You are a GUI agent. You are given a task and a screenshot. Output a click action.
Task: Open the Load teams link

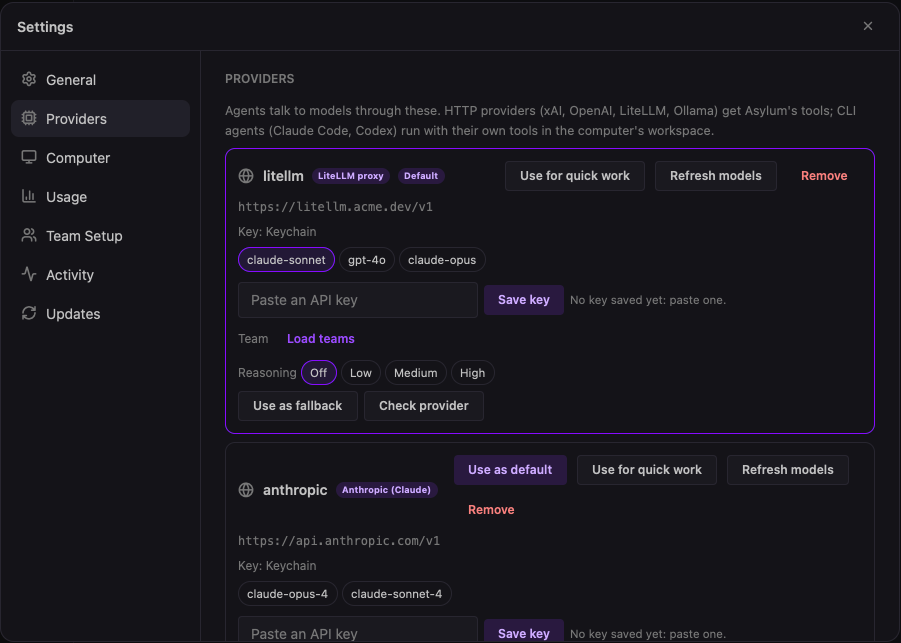321,339
